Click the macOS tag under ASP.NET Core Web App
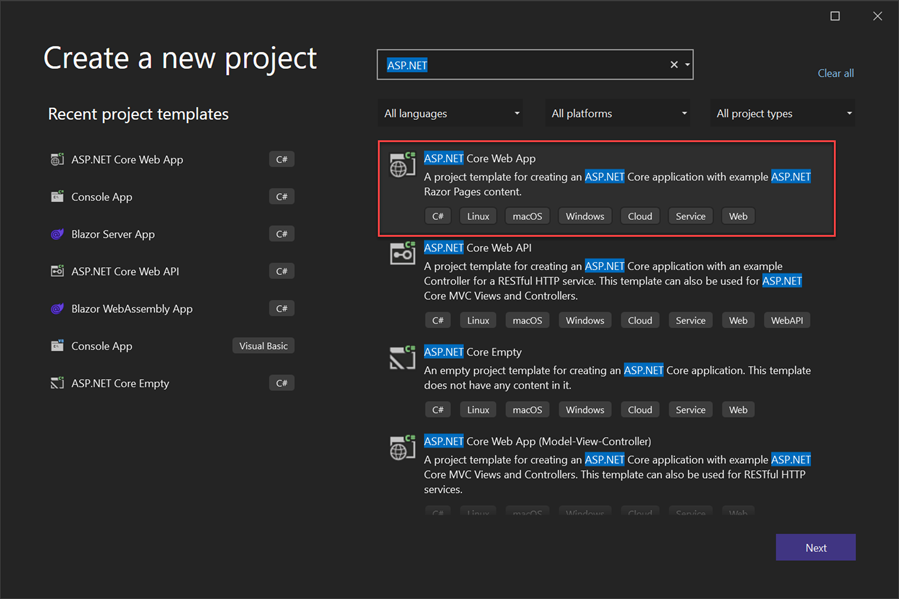Viewport: 900px width, 599px height. coord(527,216)
